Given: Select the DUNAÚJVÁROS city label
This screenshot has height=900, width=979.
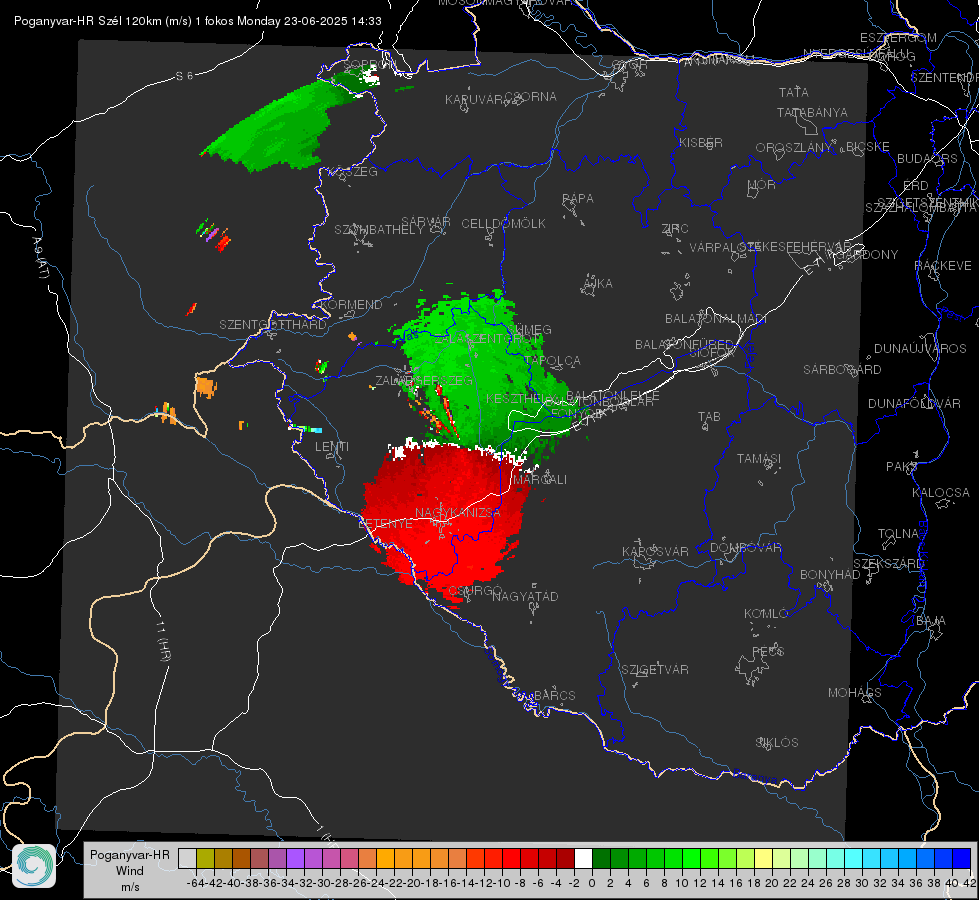Looking at the screenshot, I should (920, 349).
